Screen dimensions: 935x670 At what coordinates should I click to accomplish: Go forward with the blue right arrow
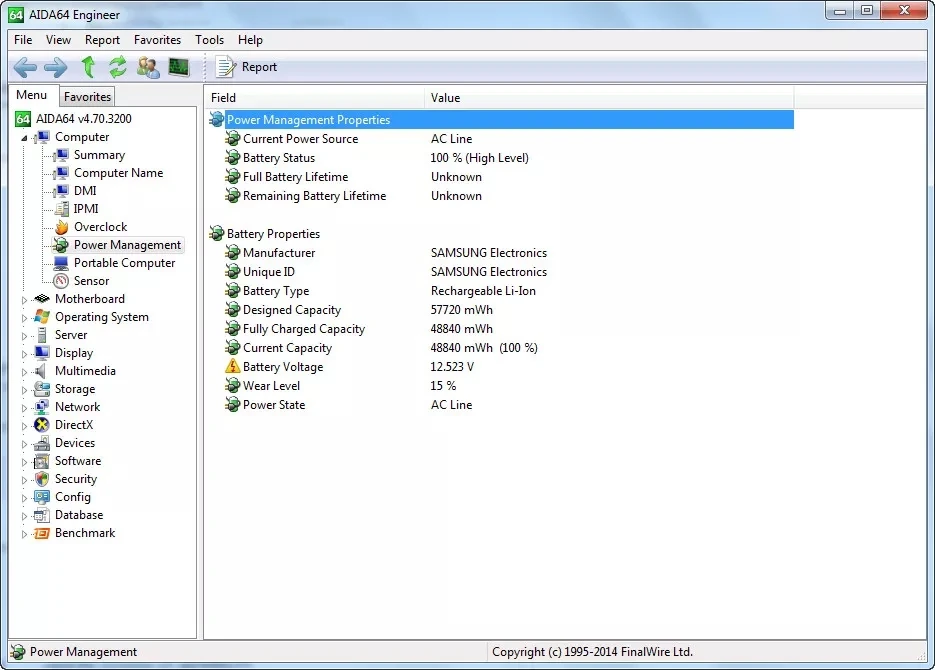[x=56, y=67]
